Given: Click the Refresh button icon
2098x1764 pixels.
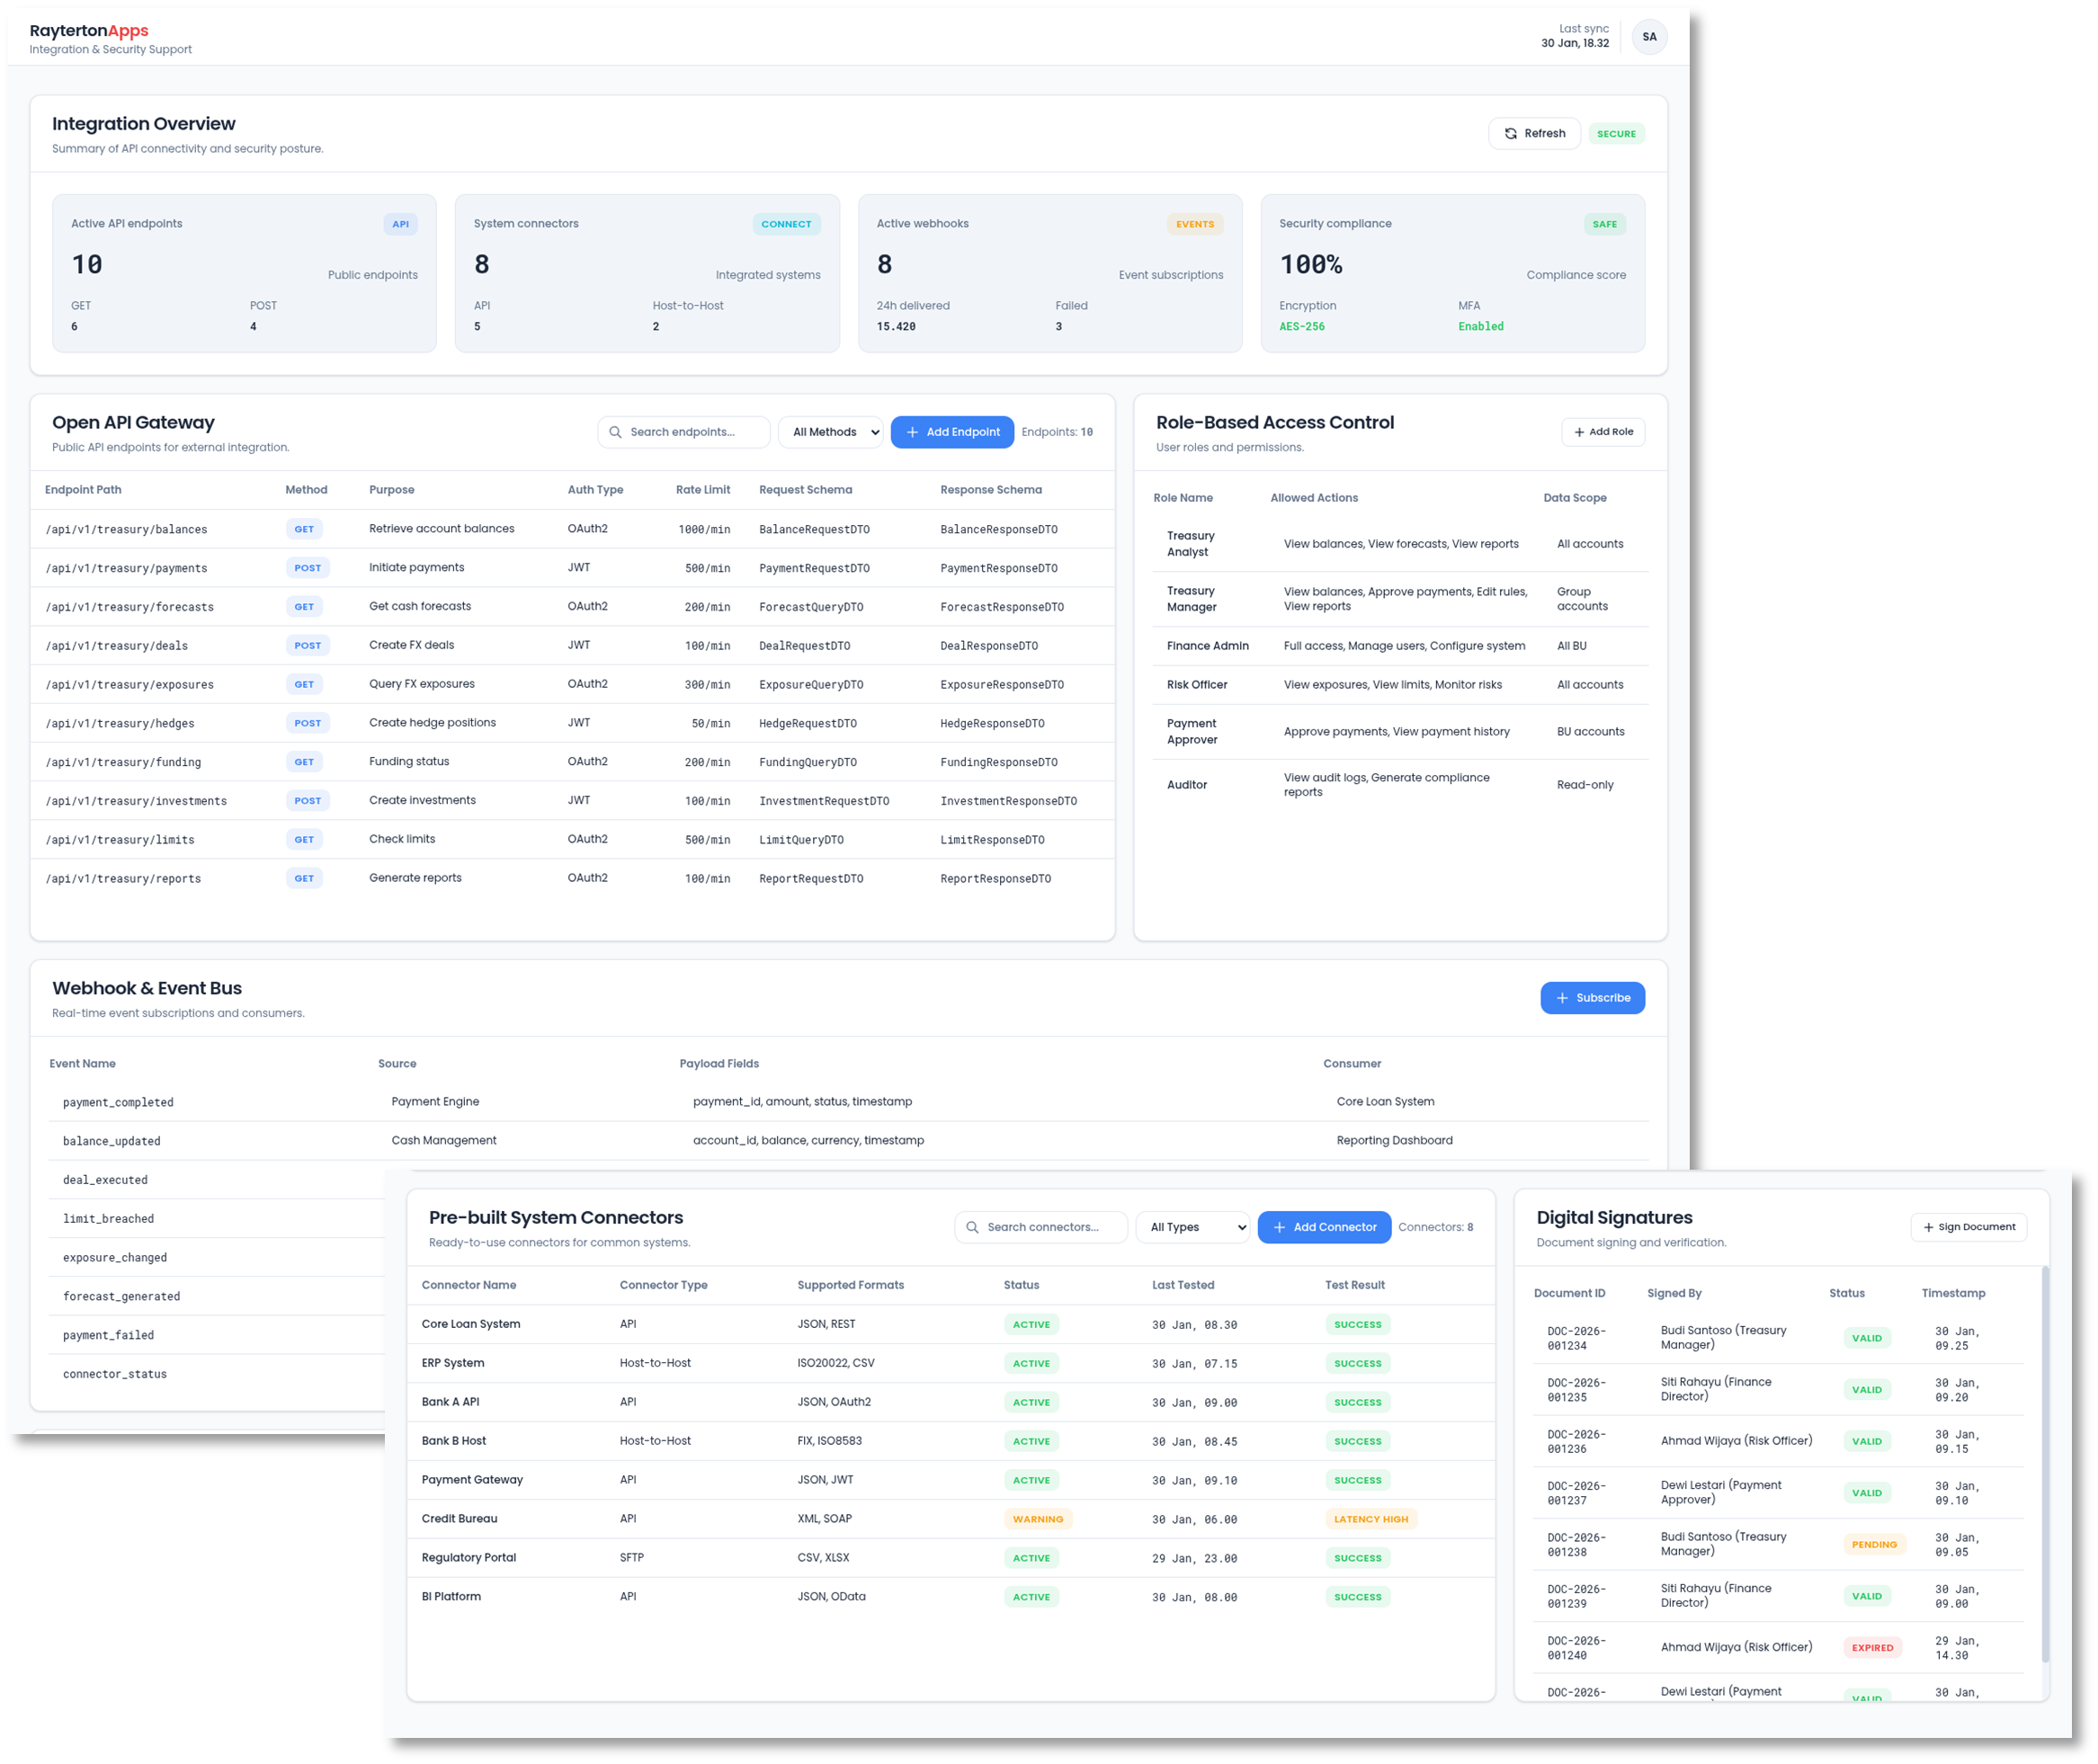Looking at the screenshot, I should pyautogui.click(x=1510, y=133).
